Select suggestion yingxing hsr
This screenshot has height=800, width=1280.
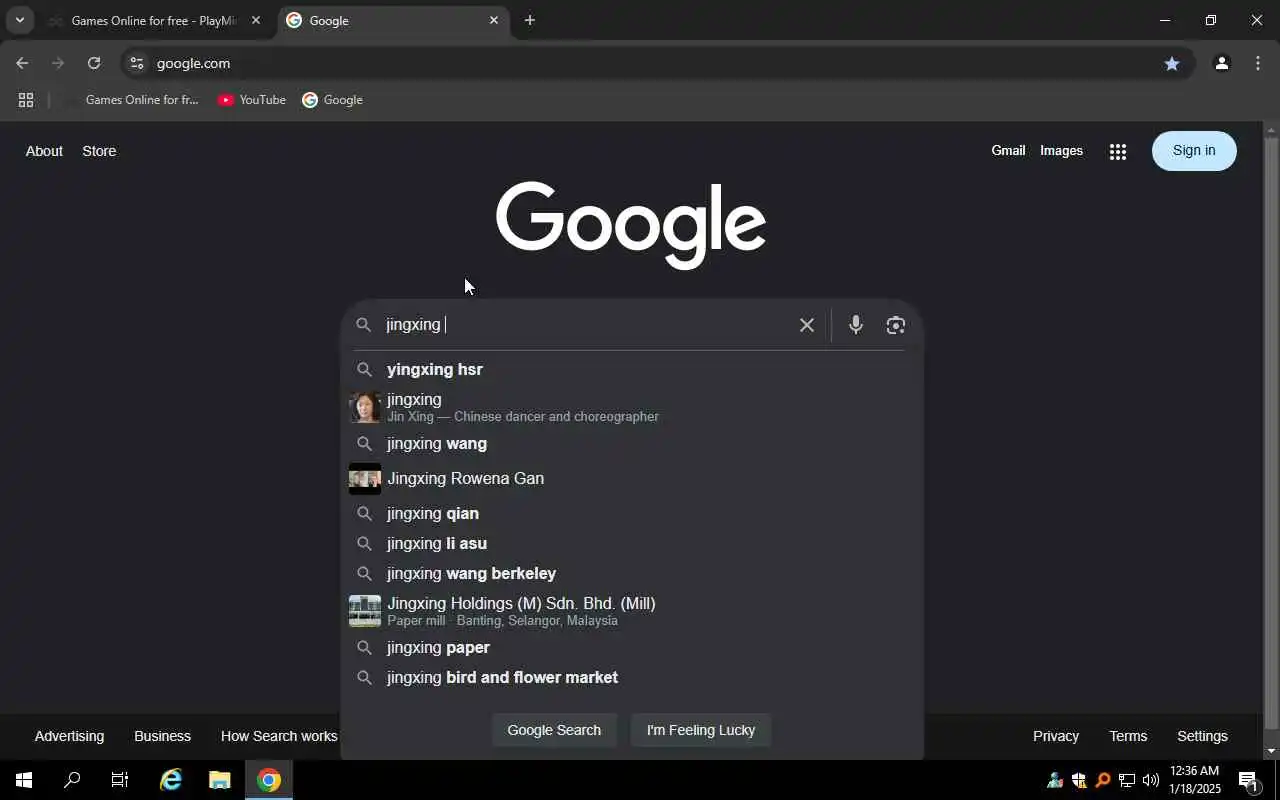(x=631, y=370)
